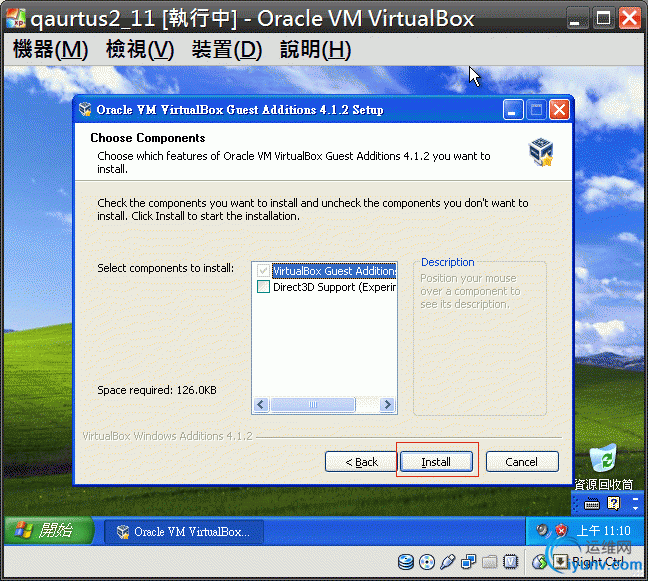Cancel the Guest Additions setup
The image size is (648, 581).
[522, 462]
